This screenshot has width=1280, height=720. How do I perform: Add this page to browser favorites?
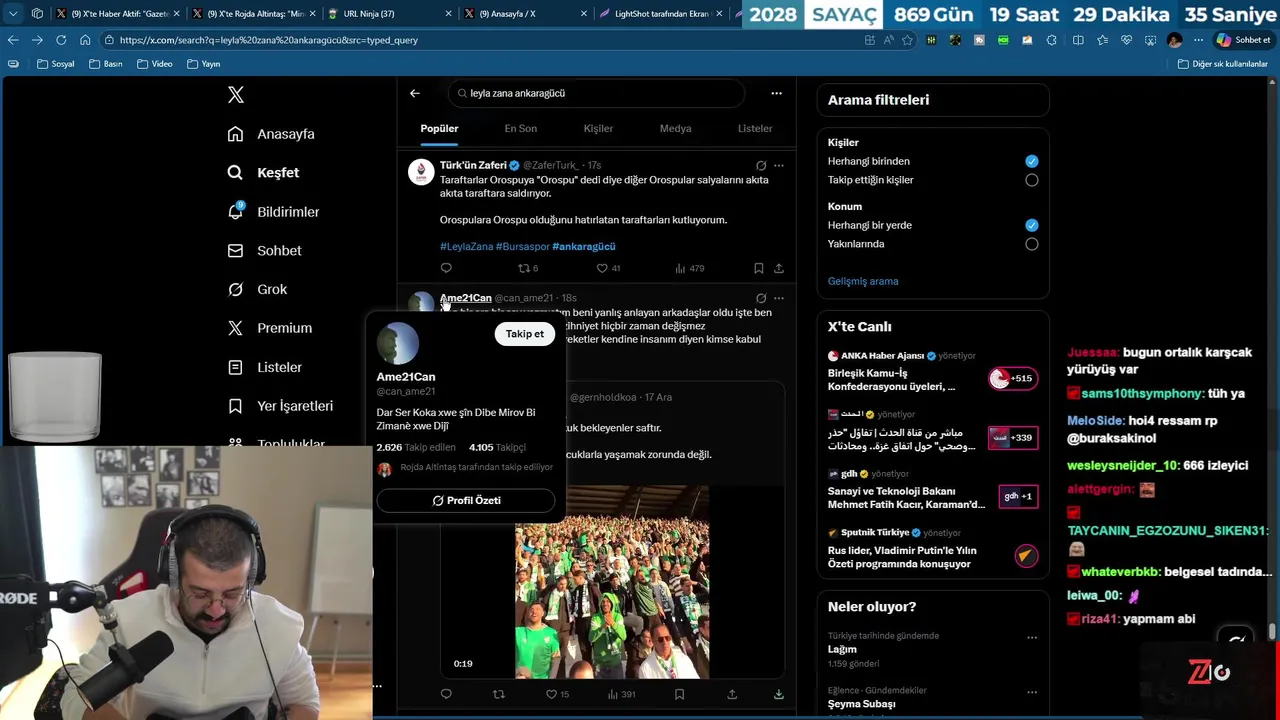[x=907, y=40]
